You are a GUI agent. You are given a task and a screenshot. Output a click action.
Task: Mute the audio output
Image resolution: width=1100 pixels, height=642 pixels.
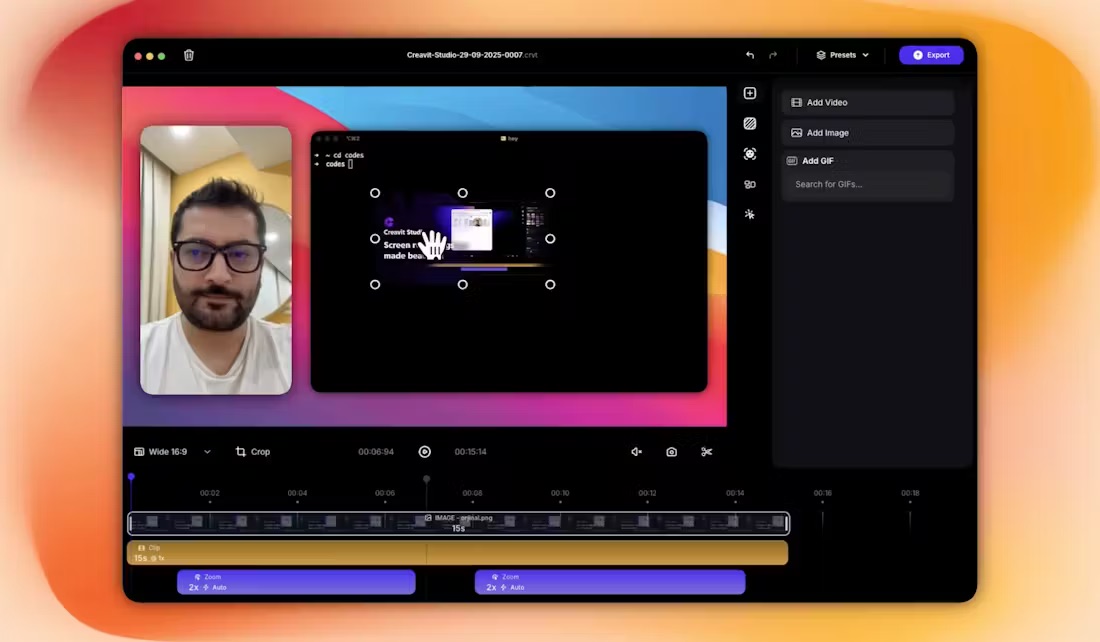tap(636, 451)
